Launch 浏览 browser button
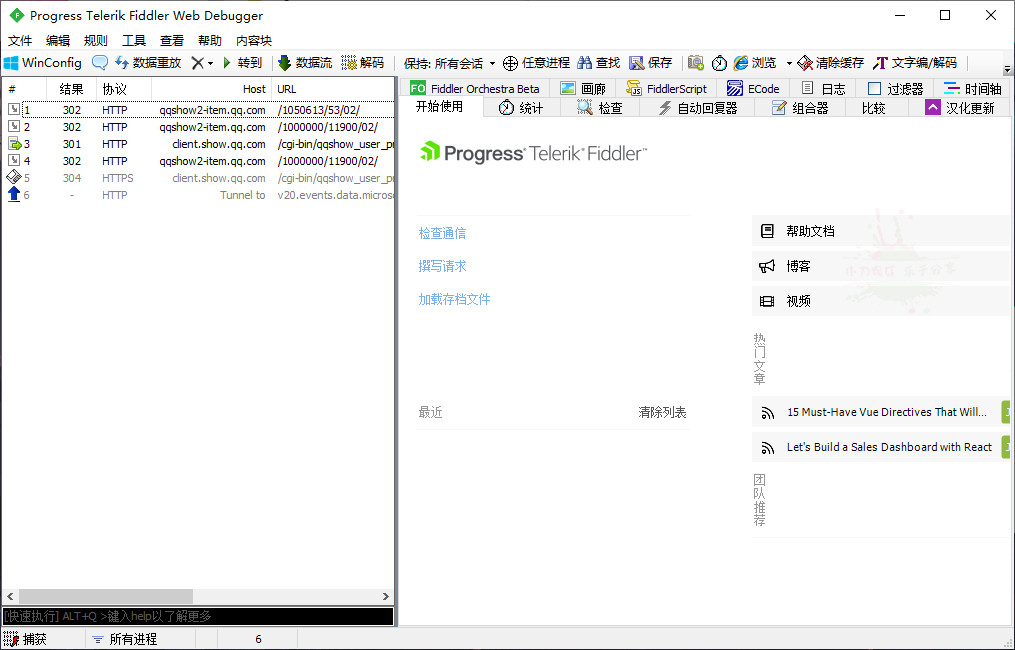1015x650 pixels. coord(755,63)
